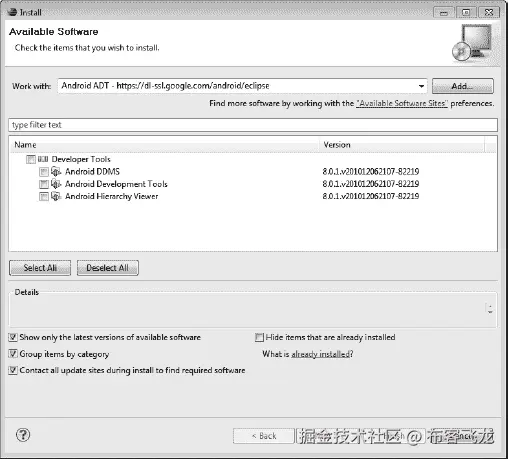The width and height of the screenshot is (508, 459).
Task: Click the help question mark icon
Action: point(23,435)
